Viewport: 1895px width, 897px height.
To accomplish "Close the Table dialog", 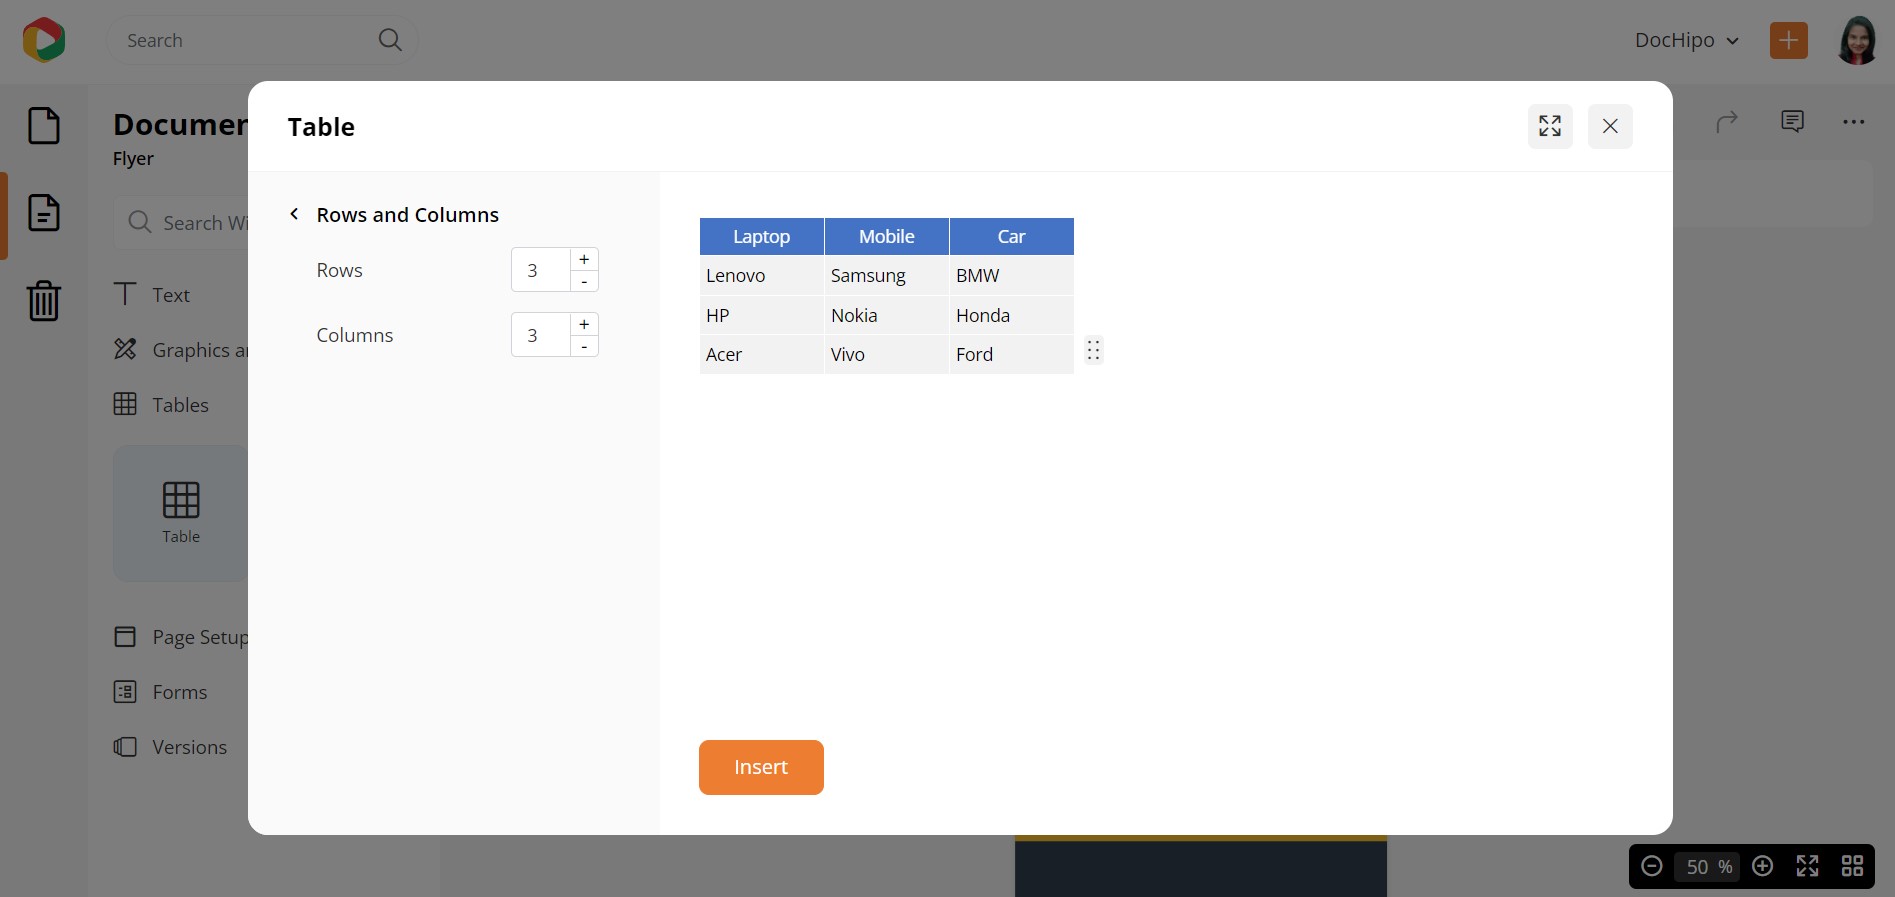I will click(x=1610, y=126).
